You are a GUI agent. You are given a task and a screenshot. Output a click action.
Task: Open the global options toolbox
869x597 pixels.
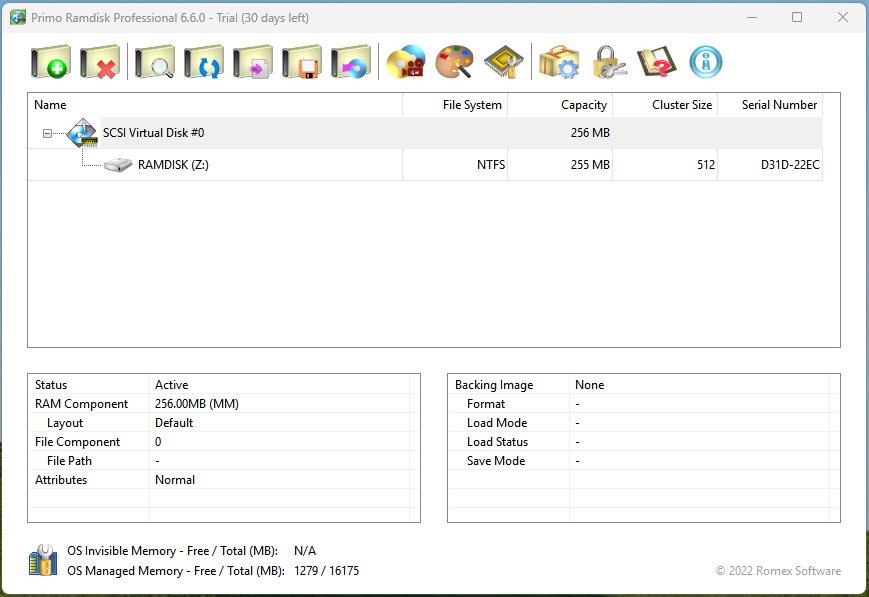559,61
